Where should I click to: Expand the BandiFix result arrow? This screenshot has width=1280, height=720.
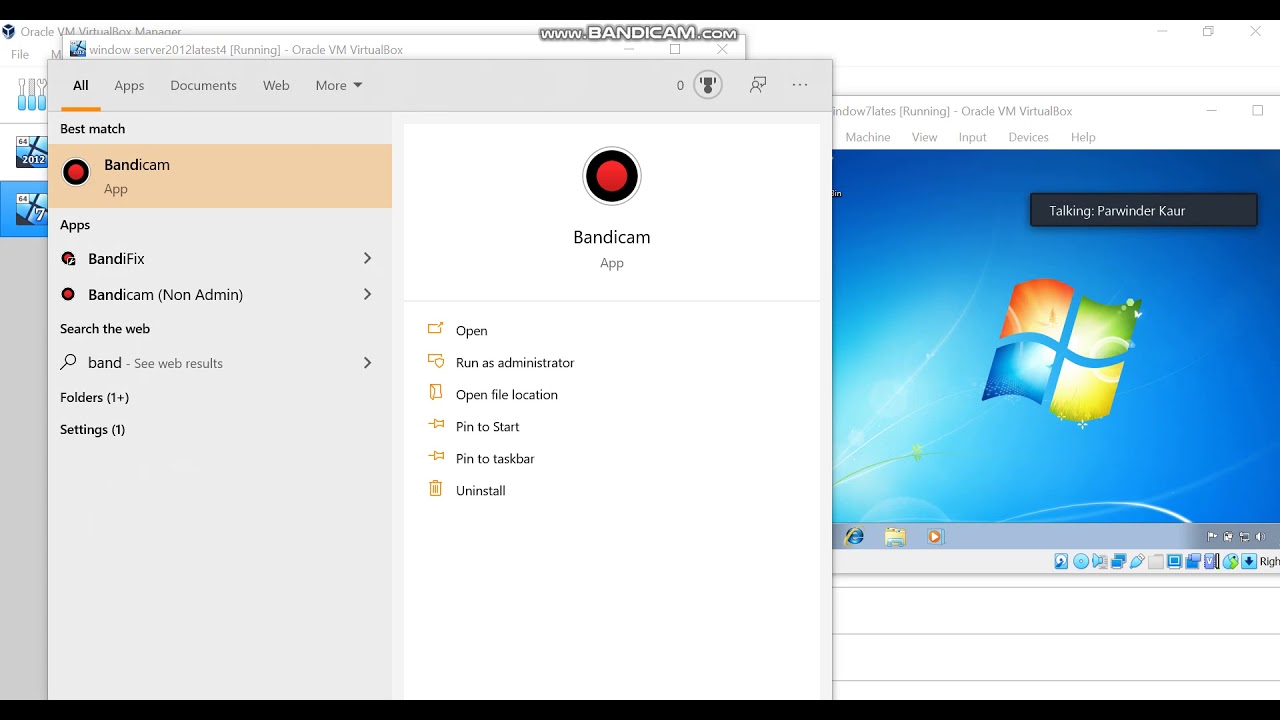click(x=367, y=258)
